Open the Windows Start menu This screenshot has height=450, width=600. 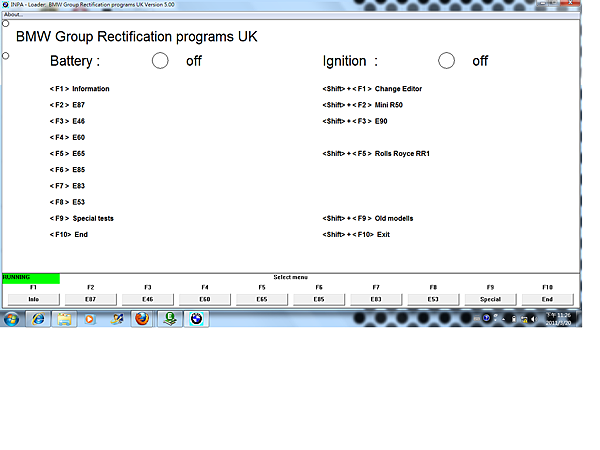pos(11,319)
